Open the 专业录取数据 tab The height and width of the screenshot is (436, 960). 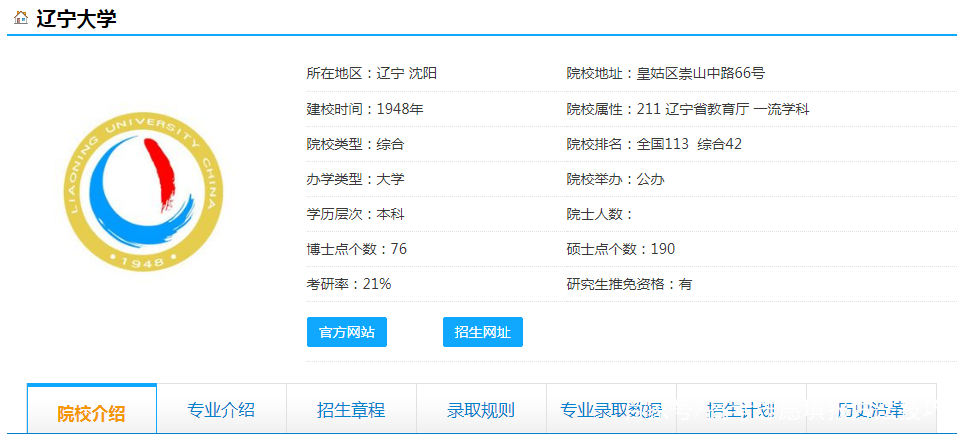pyautogui.click(x=611, y=409)
